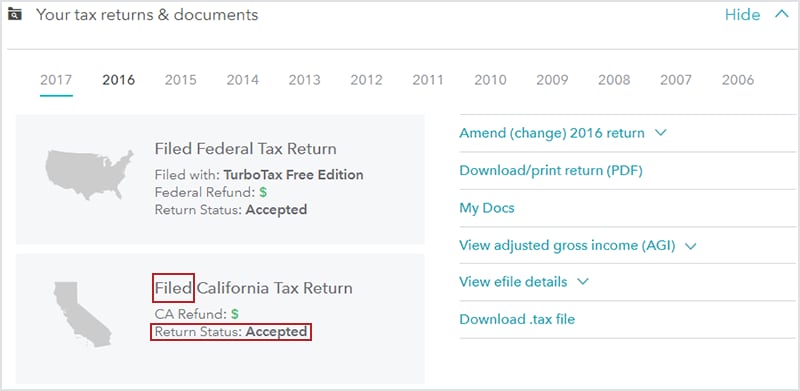Expand the Amend 2016 return chevron
The height and width of the screenshot is (391, 800).
[660, 133]
